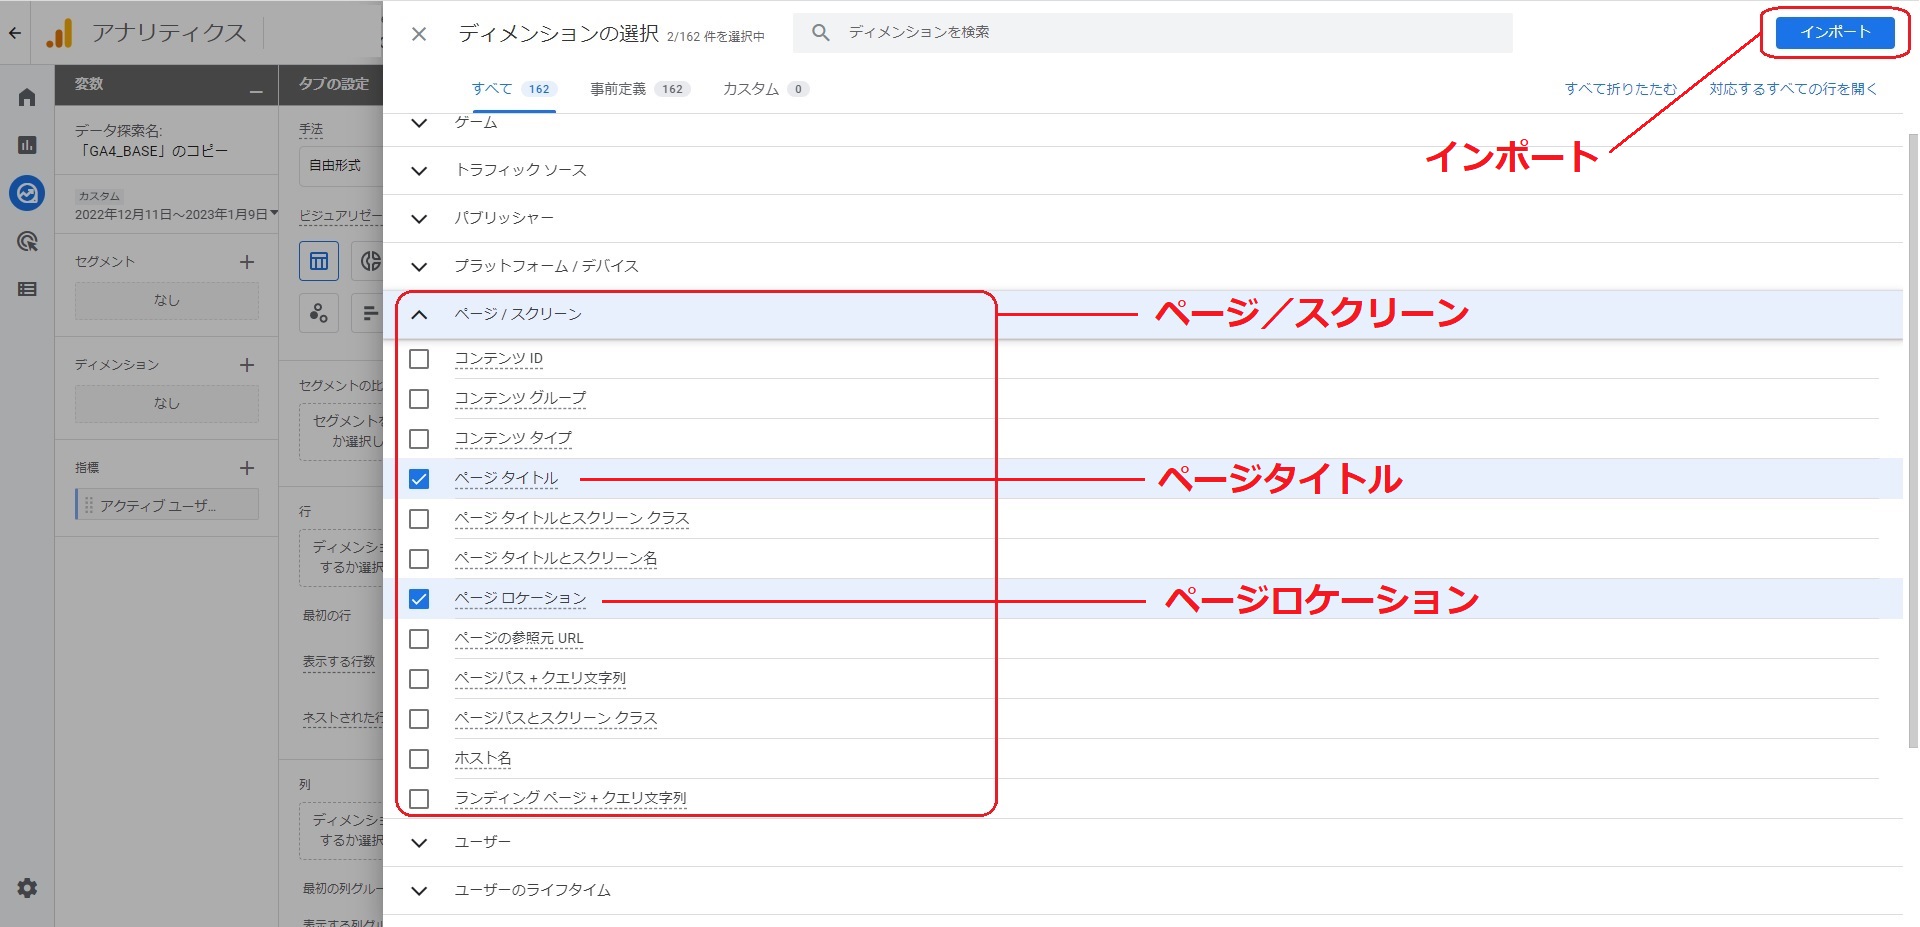Viewport: 1920px width, 927px height.
Task: Check ページパスとスクリーン クラス checkbox
Action: click(419, 719)
